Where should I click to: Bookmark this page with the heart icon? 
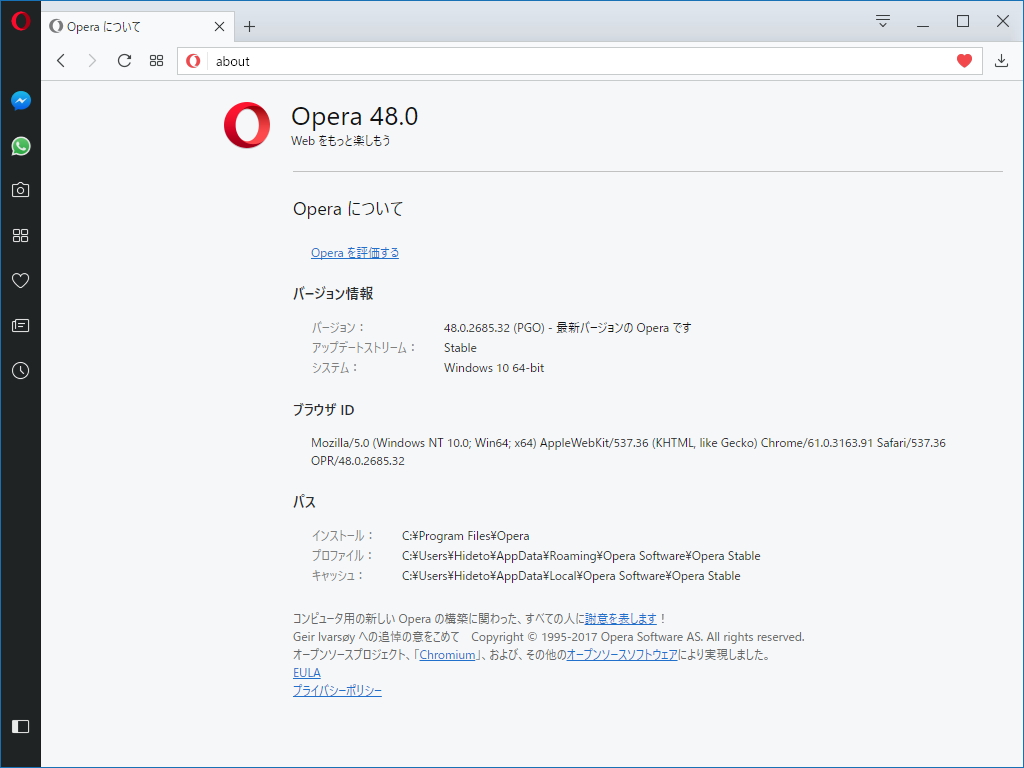click(963, 60)
